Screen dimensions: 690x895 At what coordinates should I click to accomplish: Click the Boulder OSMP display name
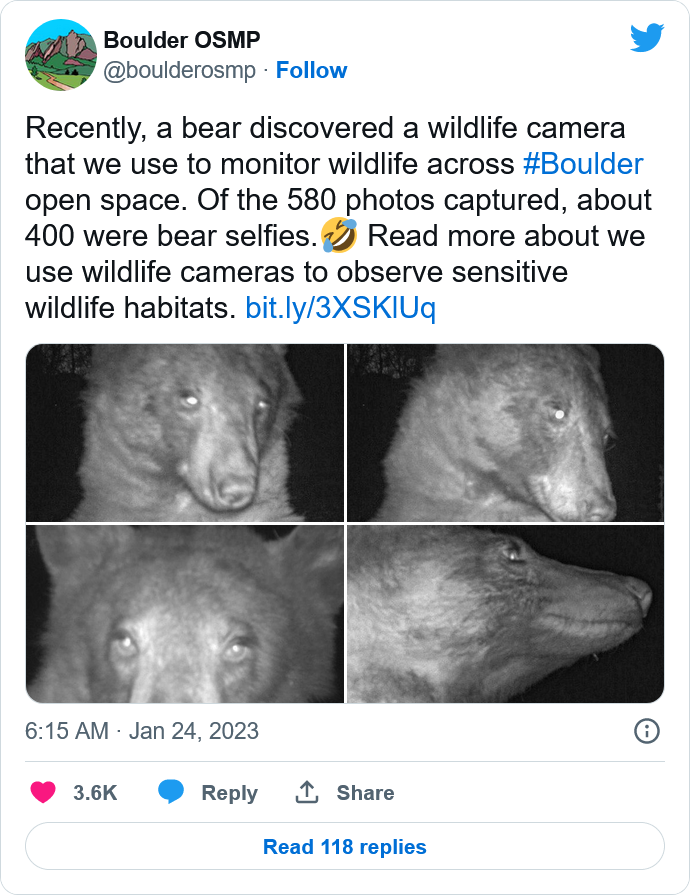[181, 40]
